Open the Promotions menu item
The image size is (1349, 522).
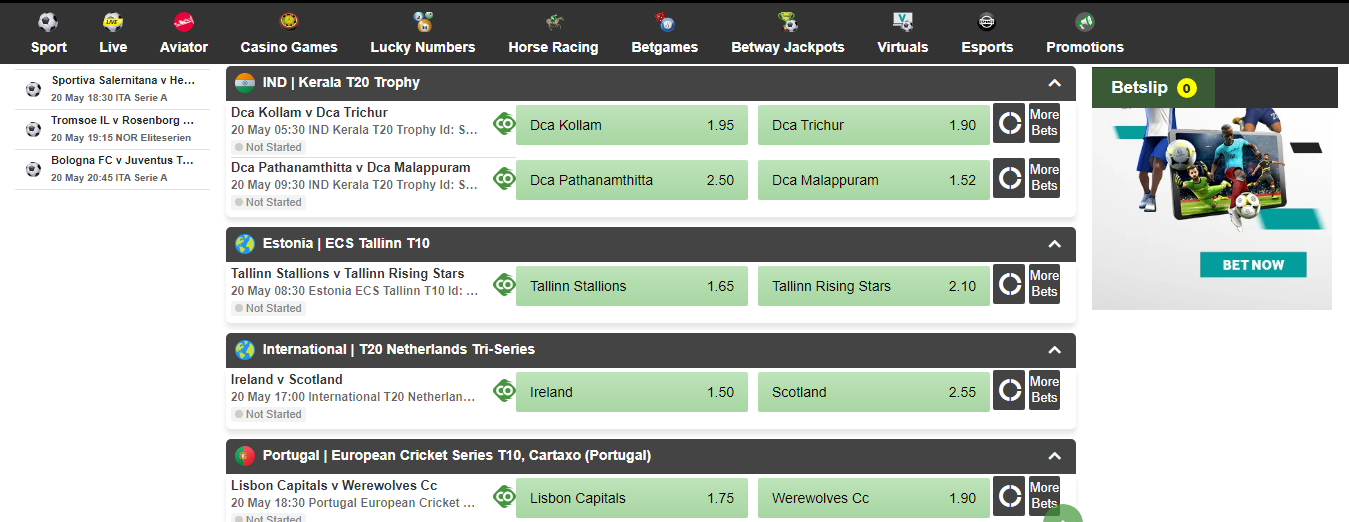click(x=1085, y=33)
